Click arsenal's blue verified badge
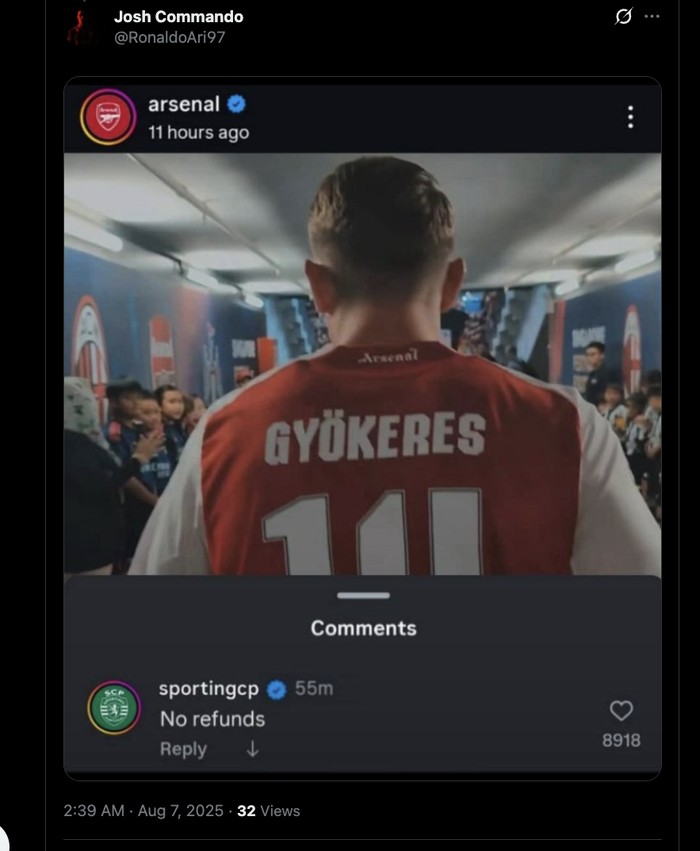 (x=234, y=103)
